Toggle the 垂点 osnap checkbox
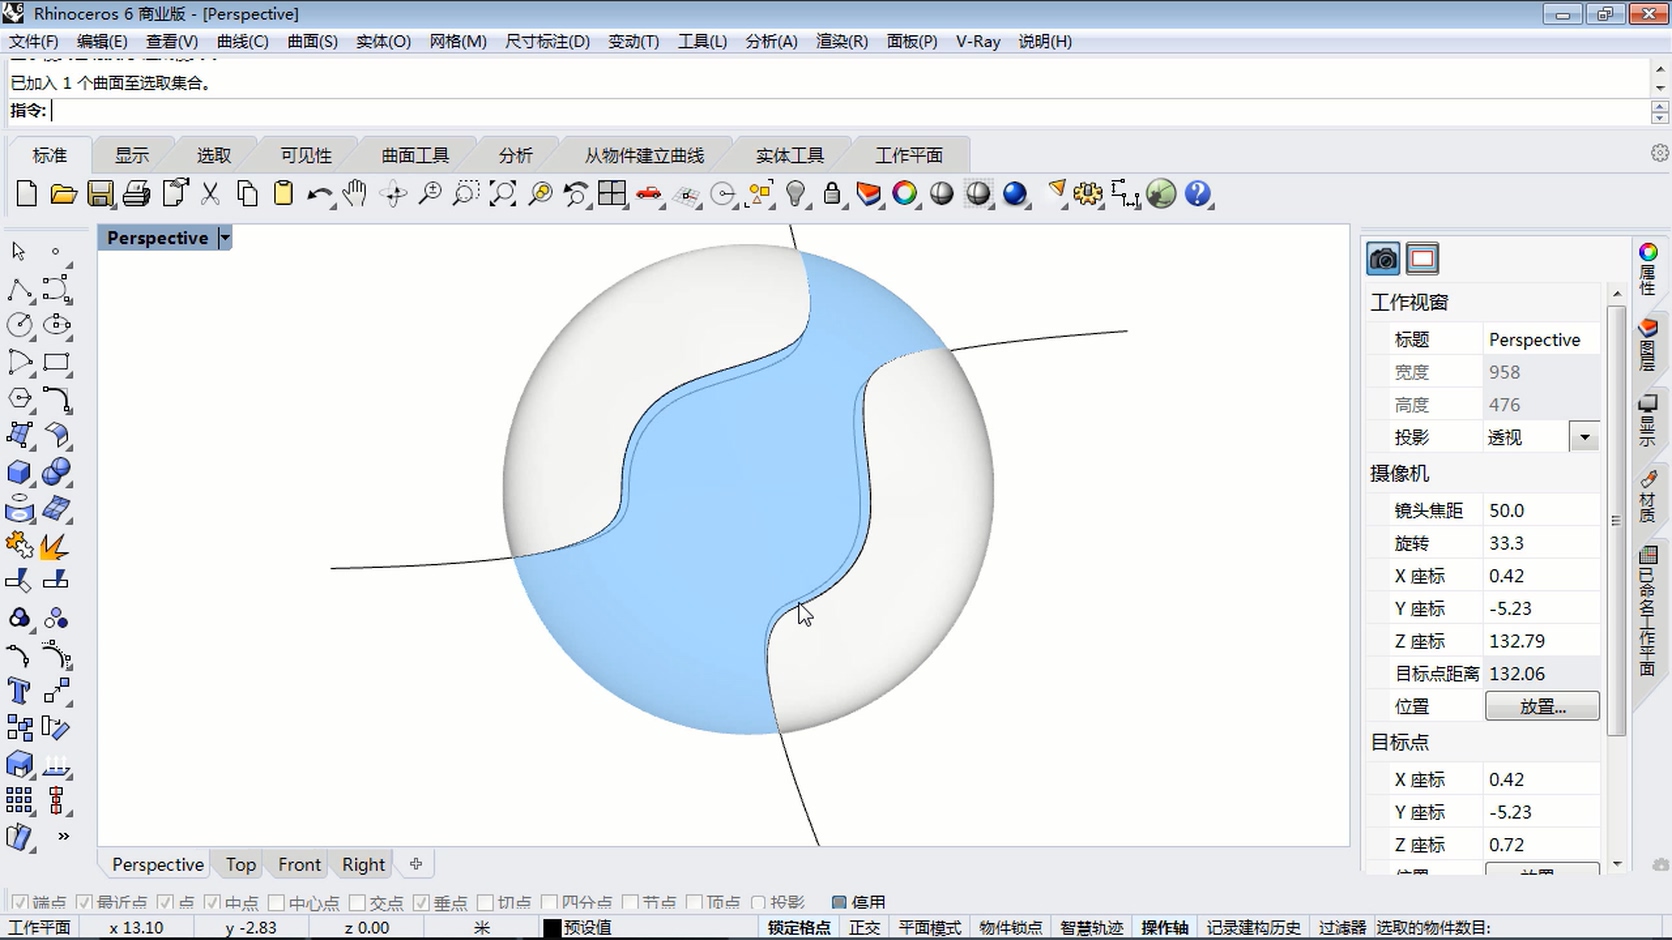The image size is (1672, 940). coord(422,902)
